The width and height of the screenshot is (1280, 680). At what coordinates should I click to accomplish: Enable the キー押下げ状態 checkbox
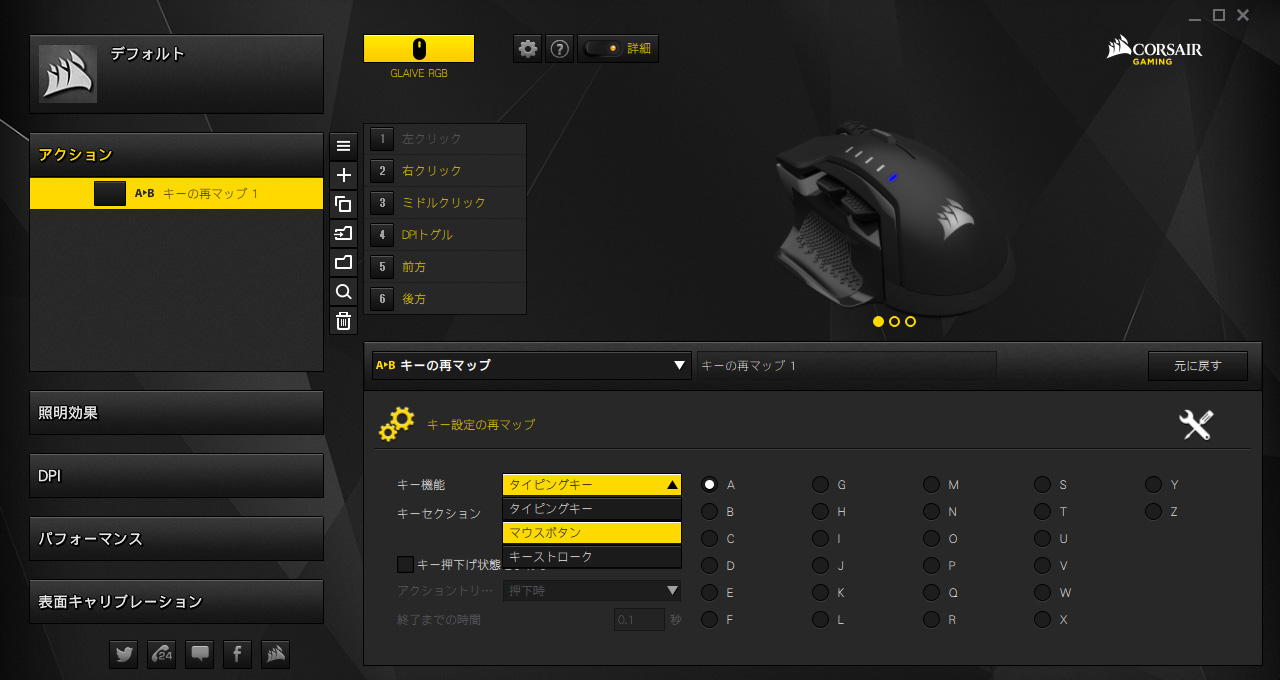point(406,565)
